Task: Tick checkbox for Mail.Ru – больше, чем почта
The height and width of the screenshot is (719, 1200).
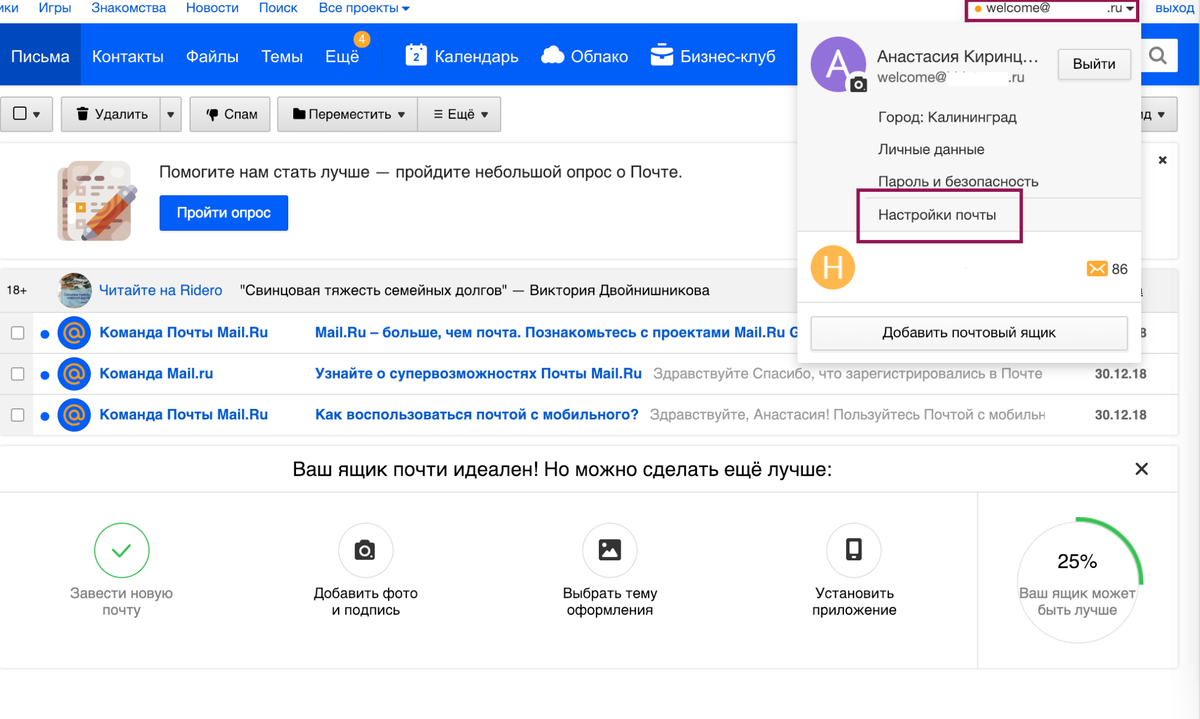Action: (x=17, y=333)
